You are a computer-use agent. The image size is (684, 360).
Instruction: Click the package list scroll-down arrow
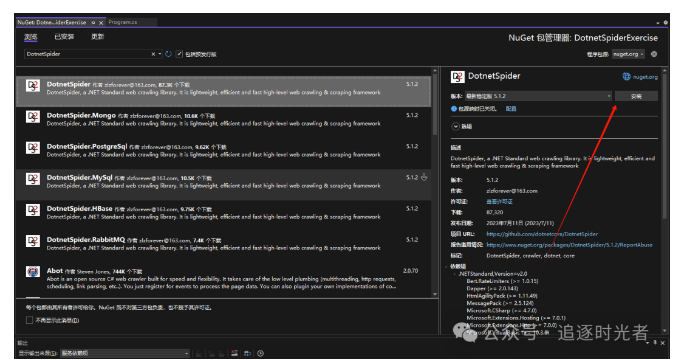click(x=434, y=294)
